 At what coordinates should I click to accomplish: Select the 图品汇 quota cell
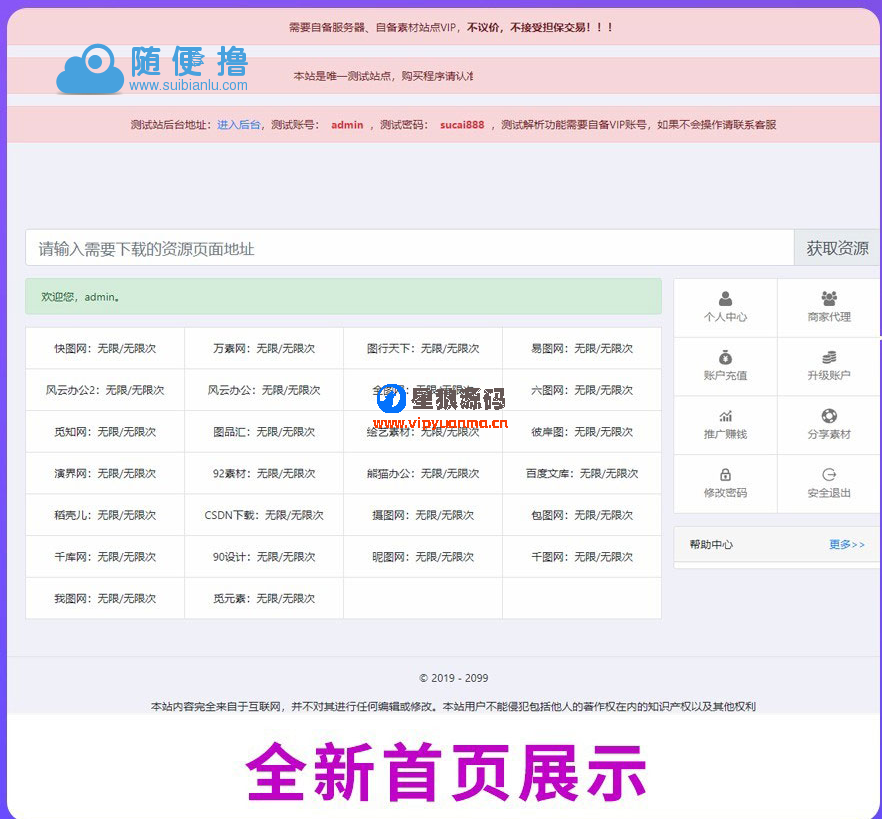264,431
